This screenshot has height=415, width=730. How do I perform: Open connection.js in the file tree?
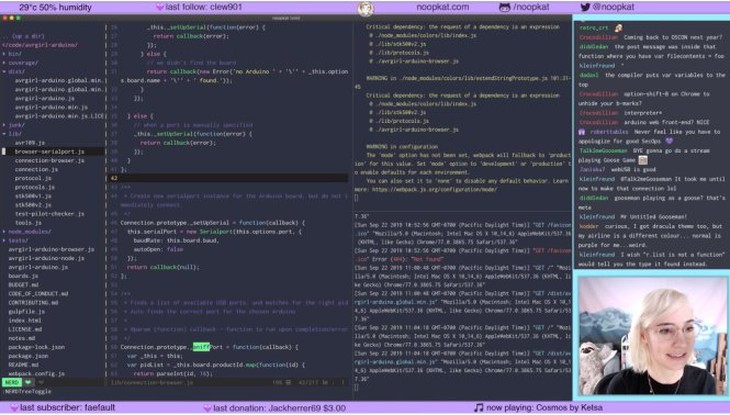click(x=35, y=169)
